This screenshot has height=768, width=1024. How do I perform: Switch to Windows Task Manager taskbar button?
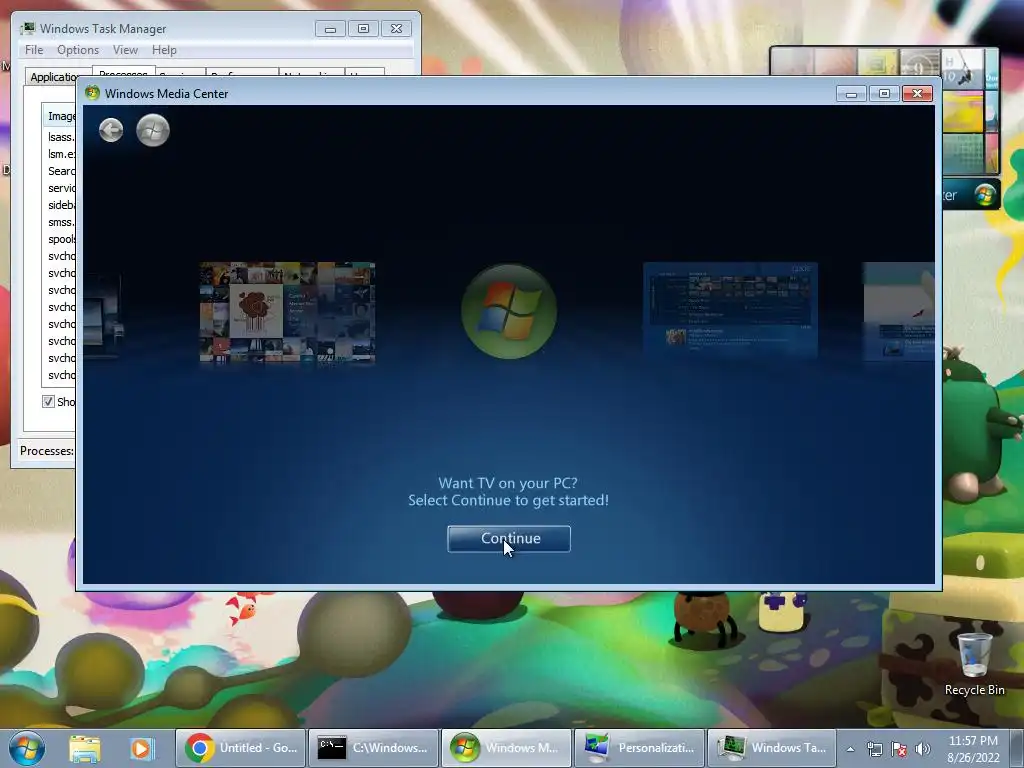coord(772,748)
